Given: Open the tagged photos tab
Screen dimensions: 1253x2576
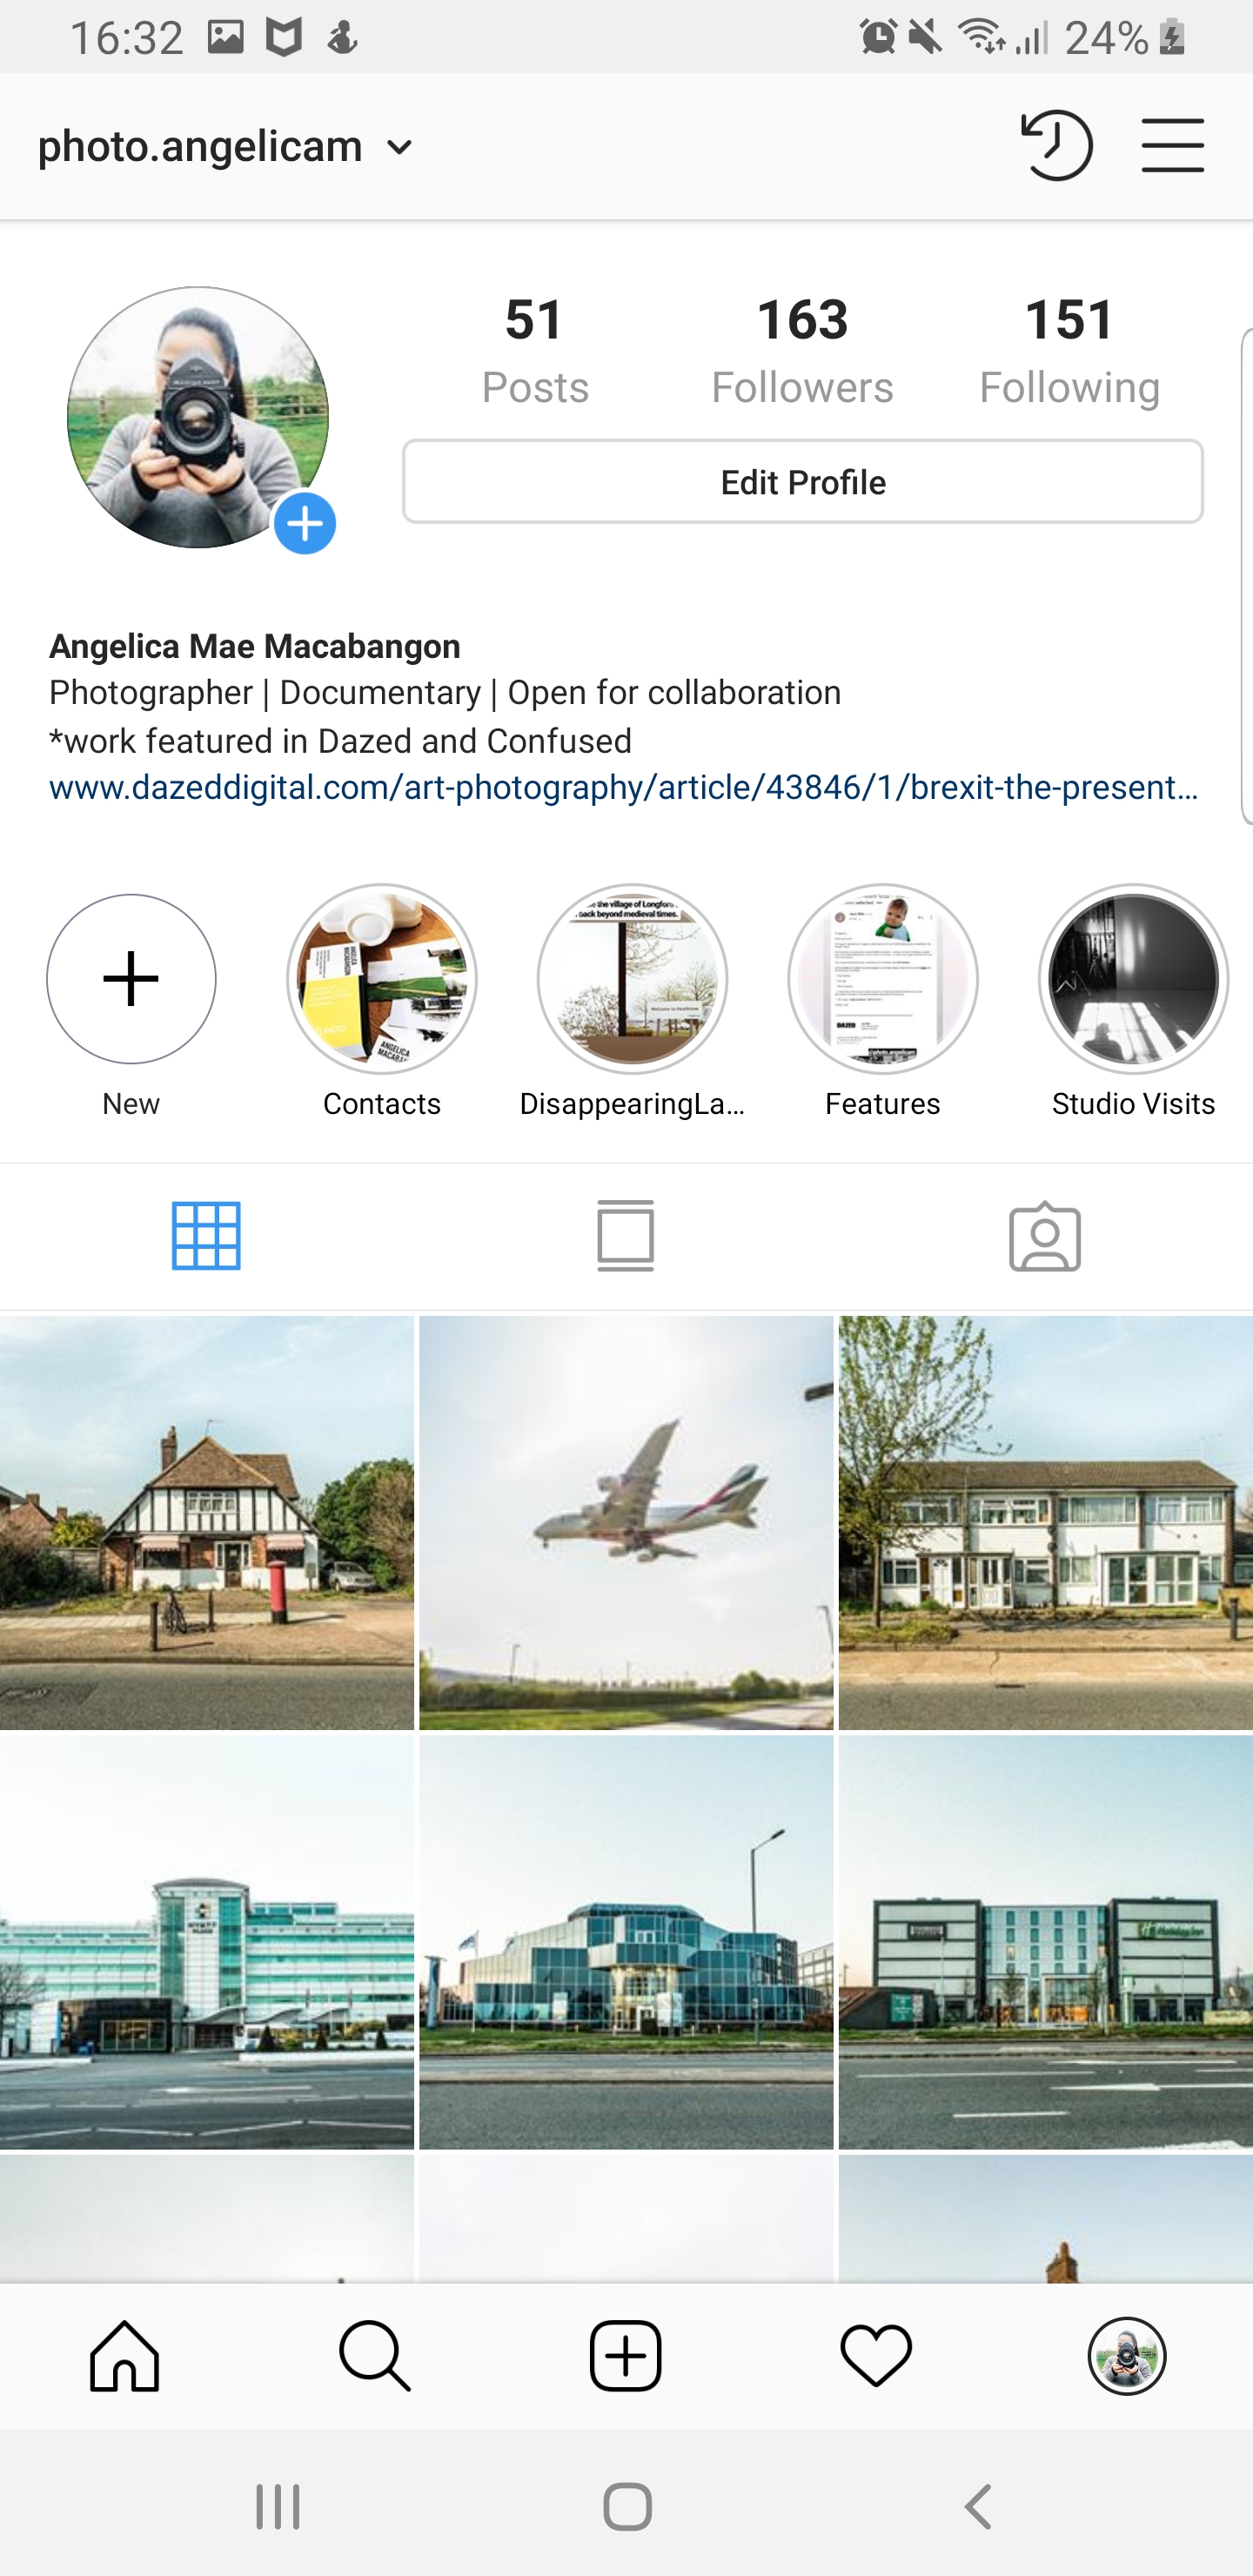Looking at the screenshot, I should (x=1045, y=1236).
